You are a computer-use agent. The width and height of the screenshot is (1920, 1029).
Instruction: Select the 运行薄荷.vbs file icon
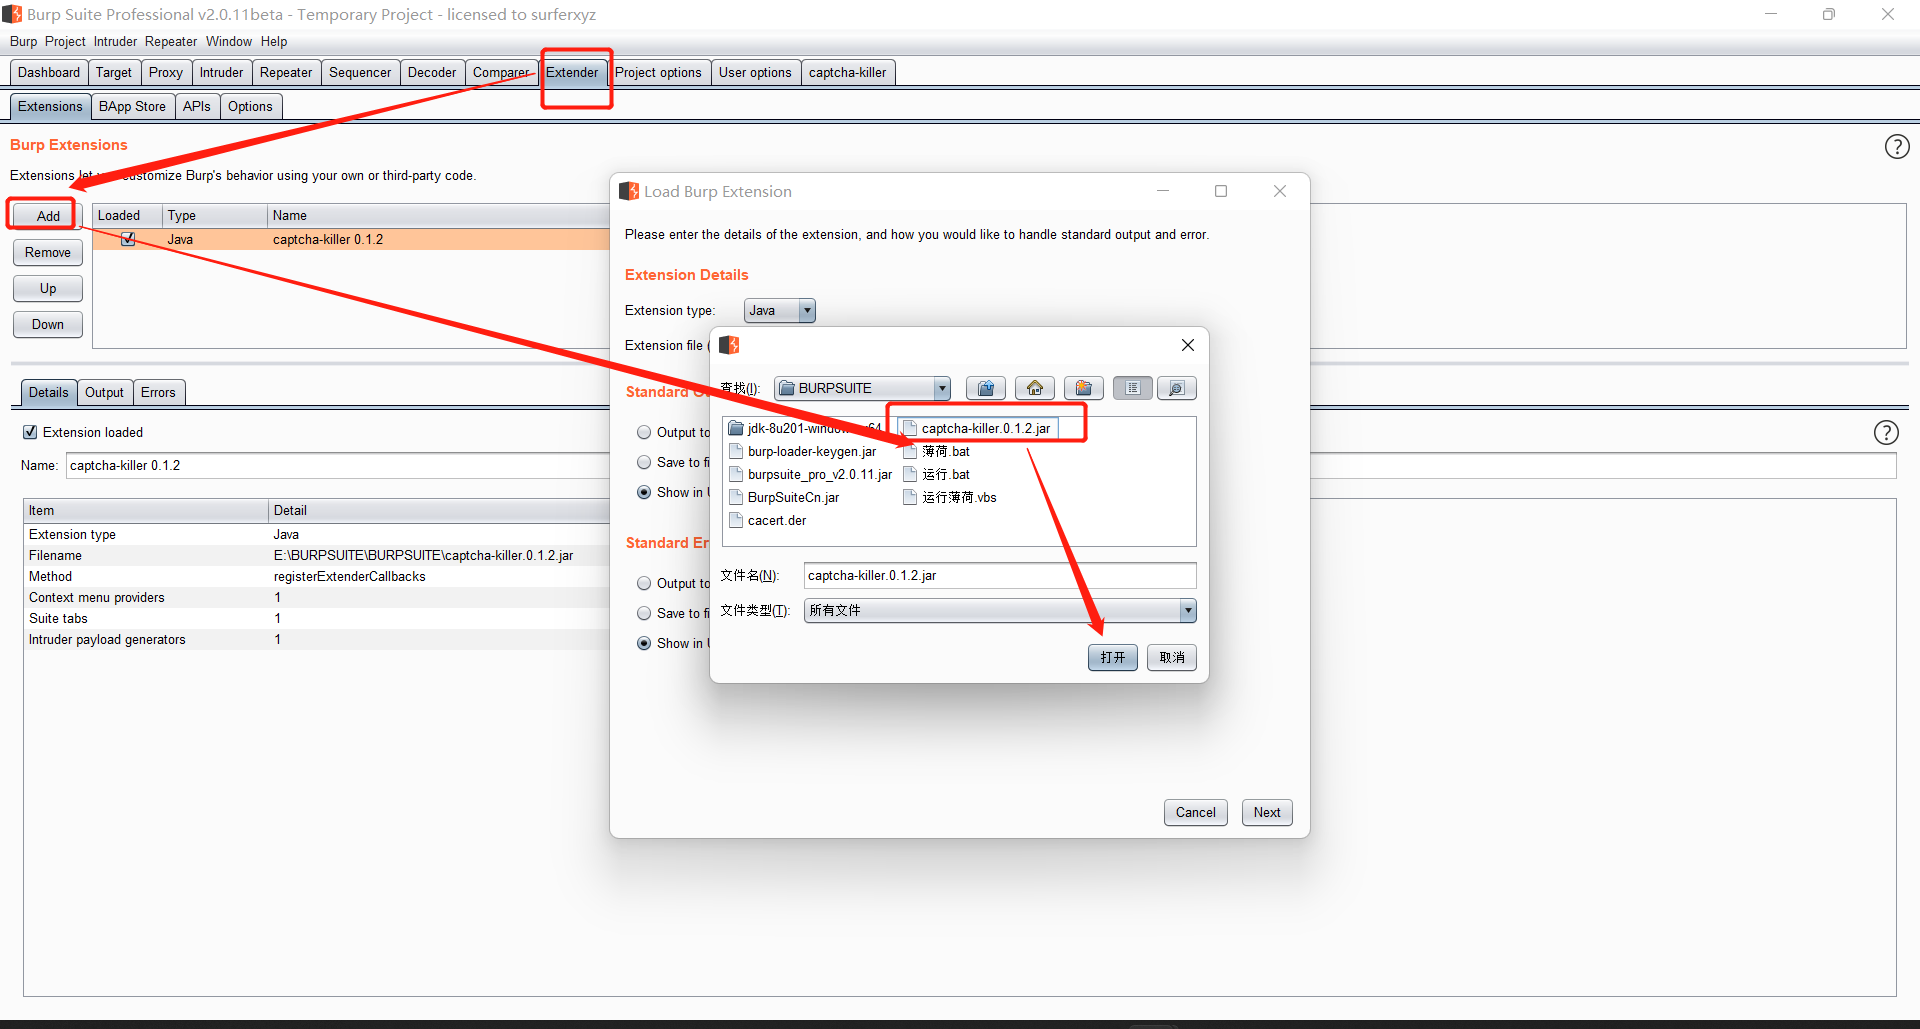coord(910,497)
